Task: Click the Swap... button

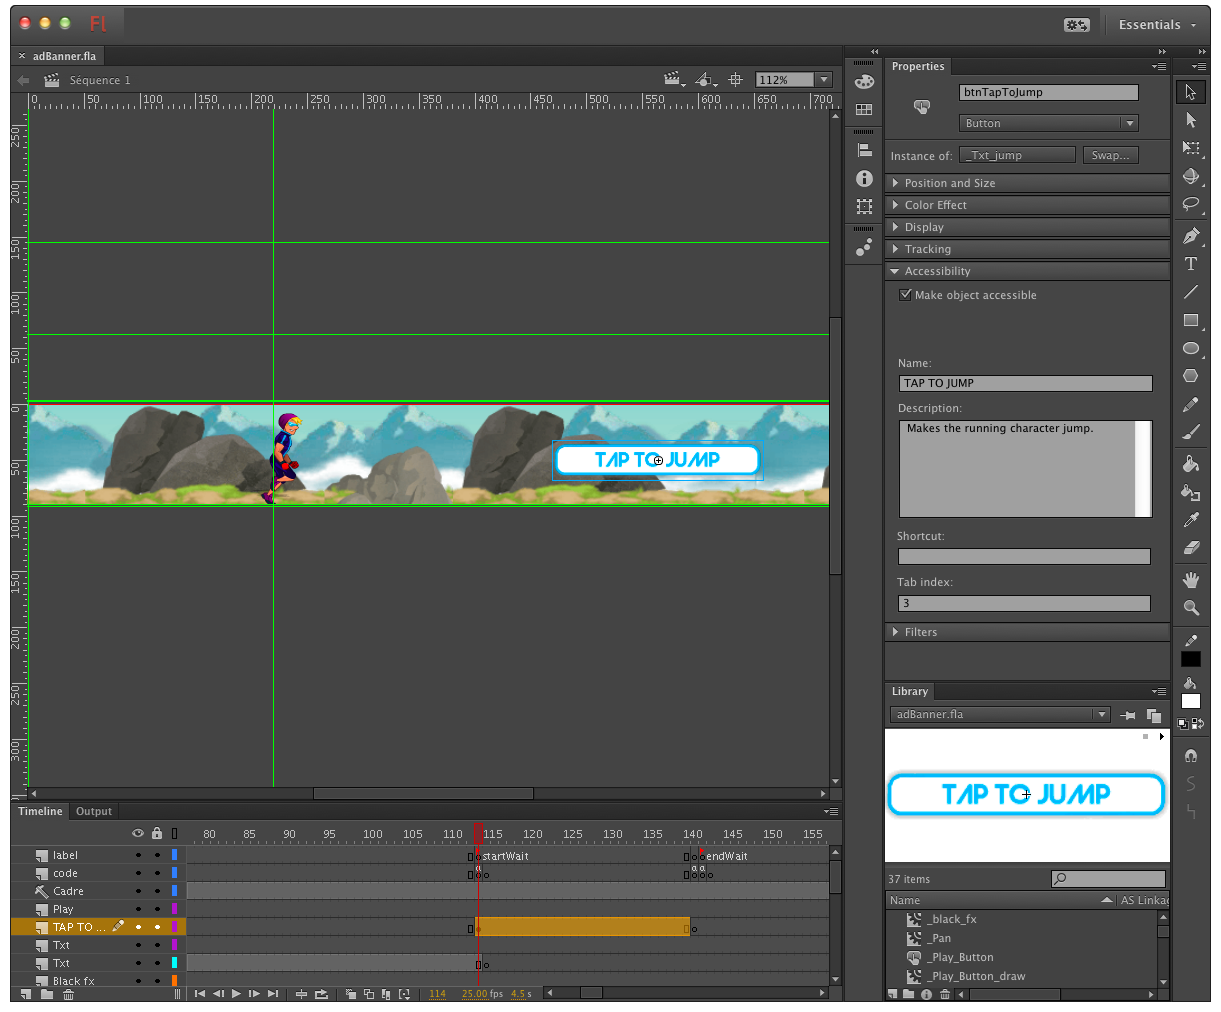Action: 1110,155
